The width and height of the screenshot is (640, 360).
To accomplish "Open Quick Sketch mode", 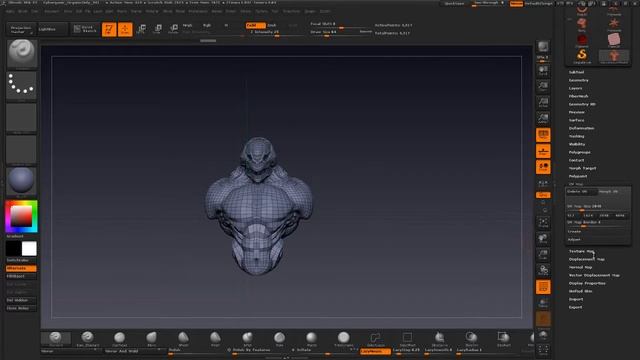I will [85, 29].
